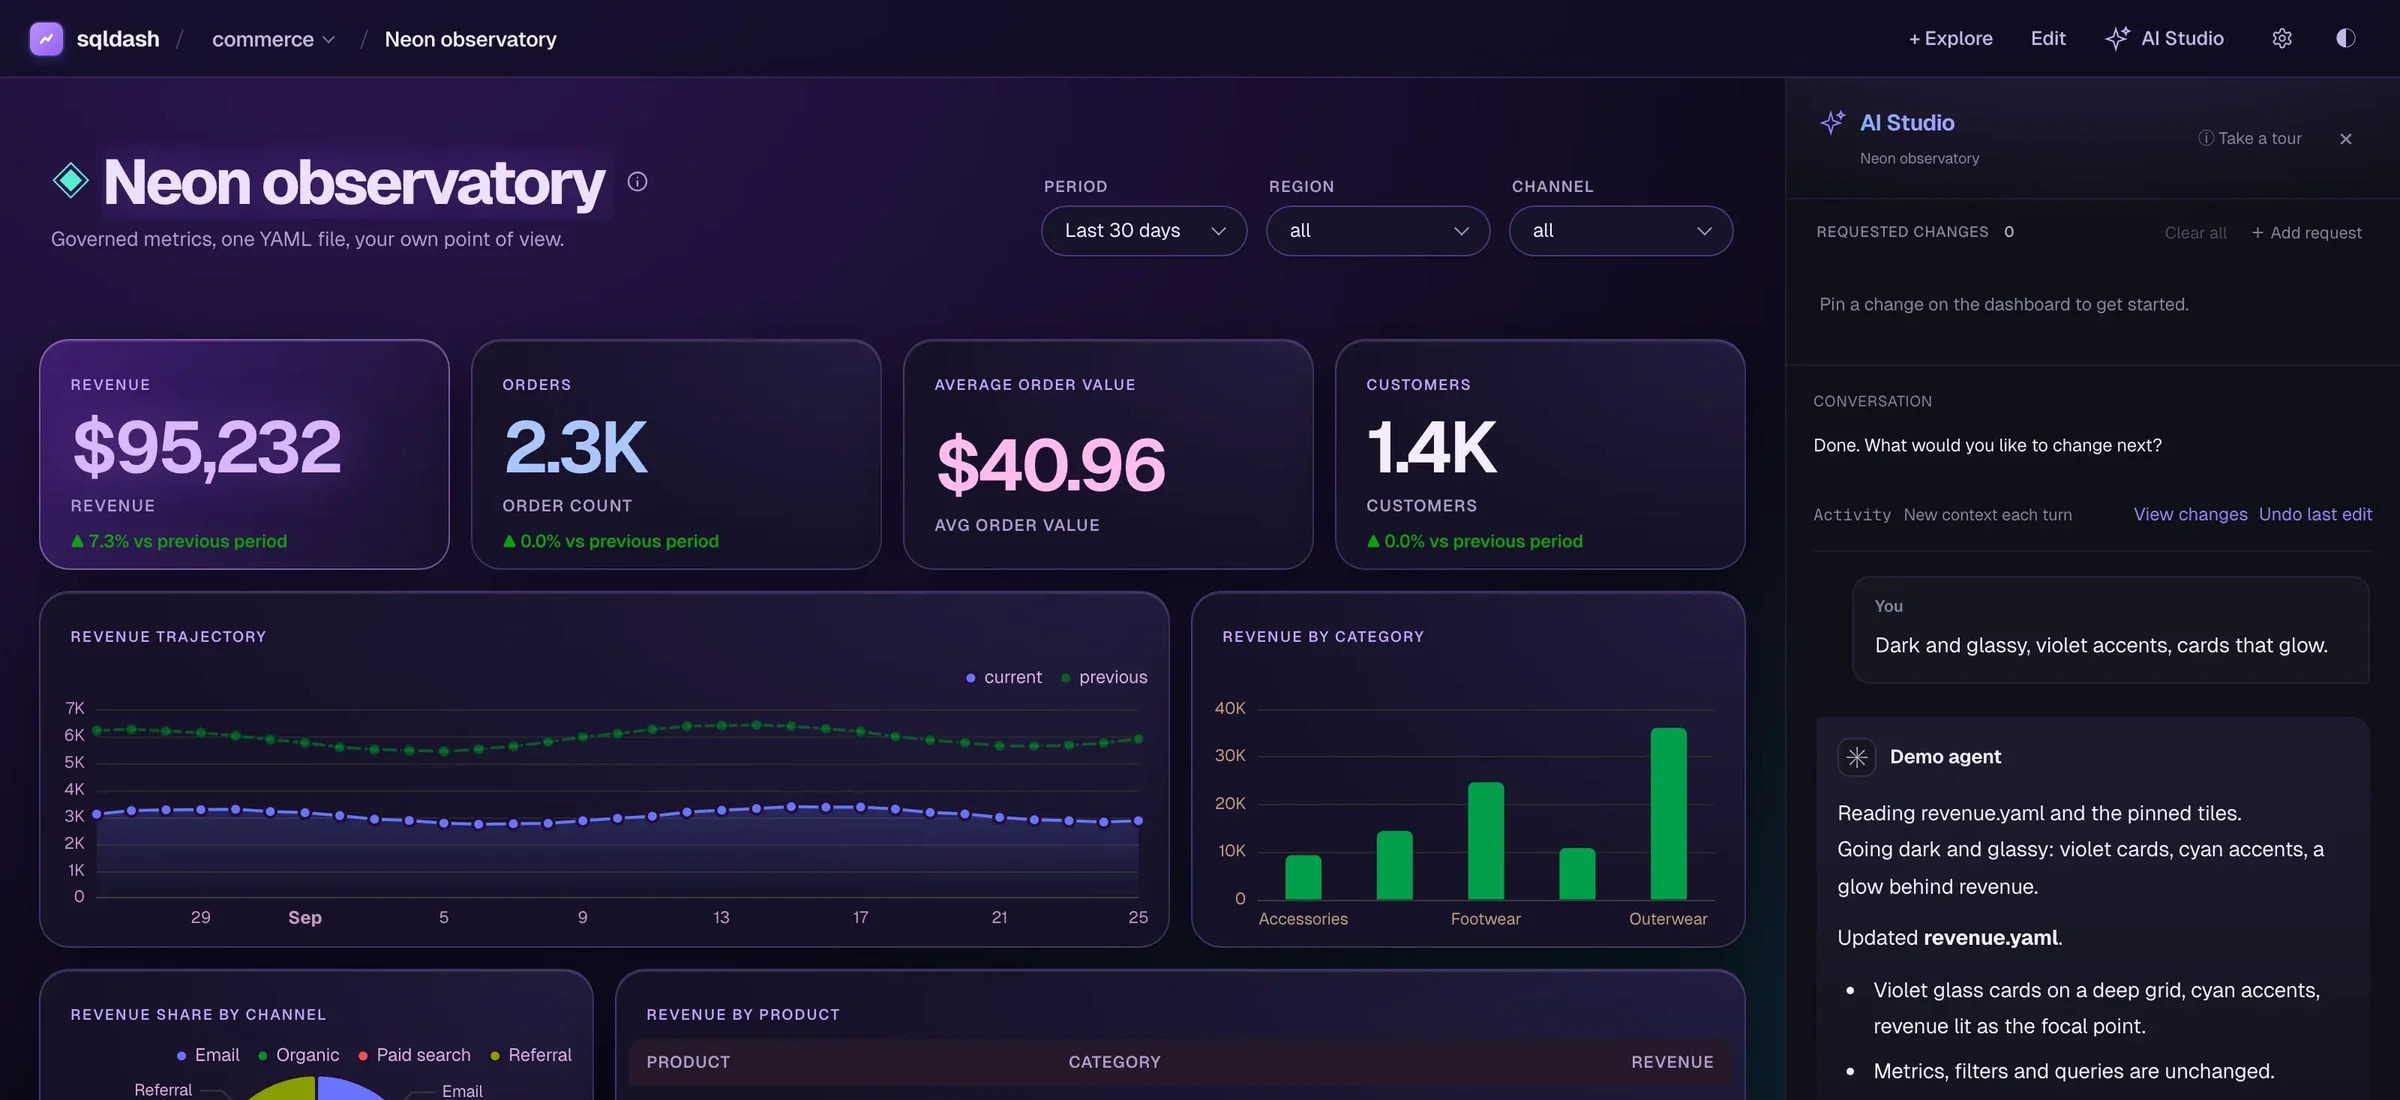
Task: Sort by the PRODUCT column header
Action: click(x=688, y=1063)
